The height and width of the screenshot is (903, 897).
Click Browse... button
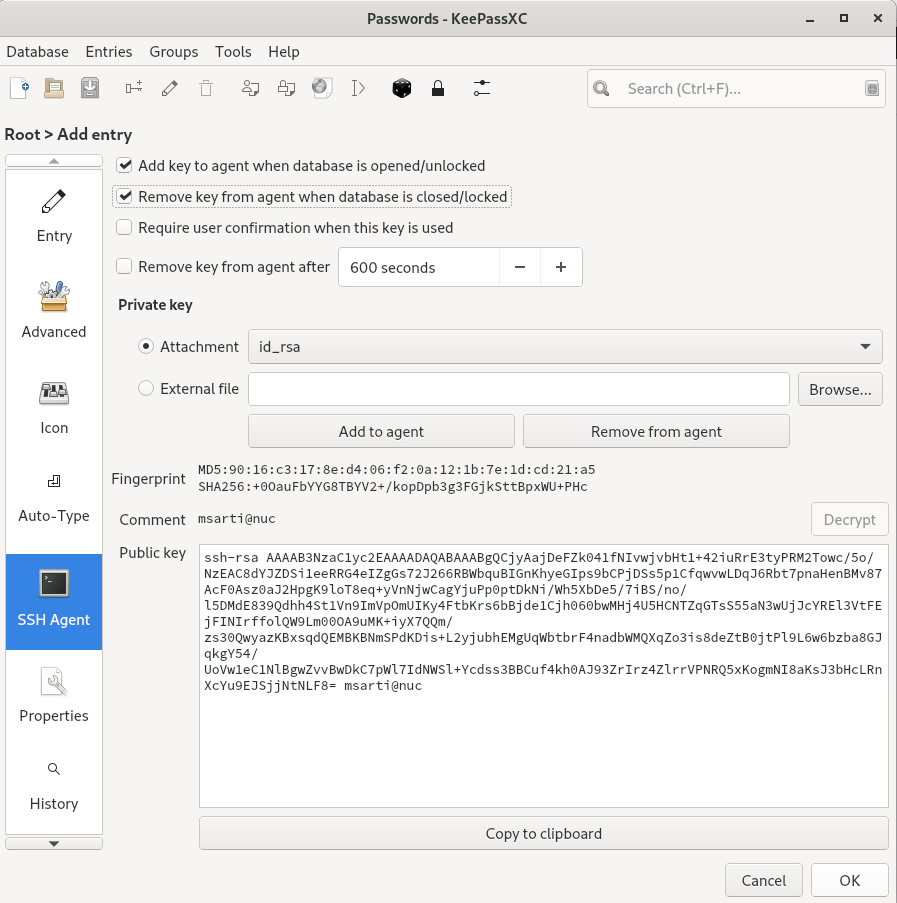[x=840, y=389]
